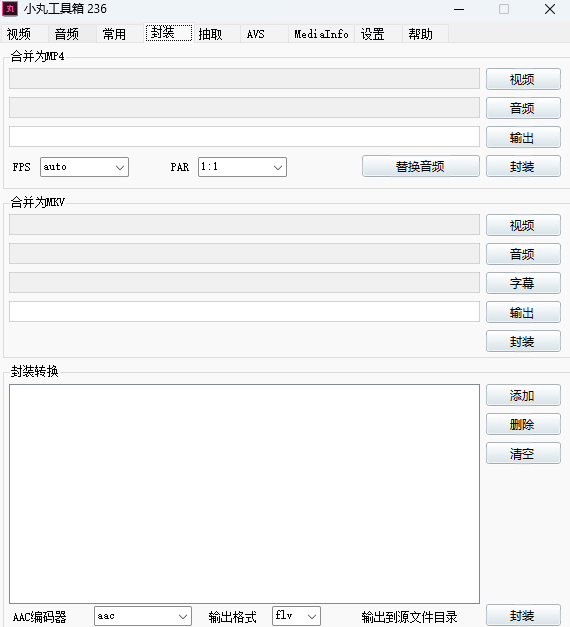
Task: Click the MP4 output path input field
Action: point(244,137)
